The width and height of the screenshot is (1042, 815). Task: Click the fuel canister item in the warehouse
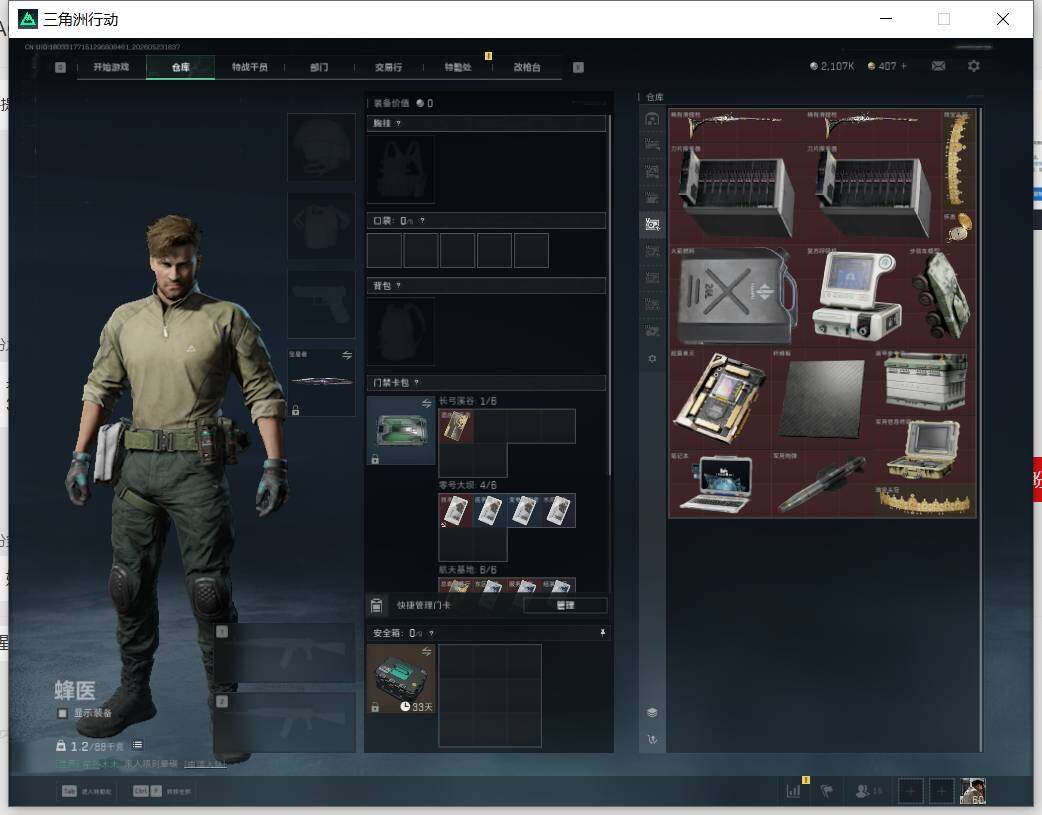coord(737,296)
